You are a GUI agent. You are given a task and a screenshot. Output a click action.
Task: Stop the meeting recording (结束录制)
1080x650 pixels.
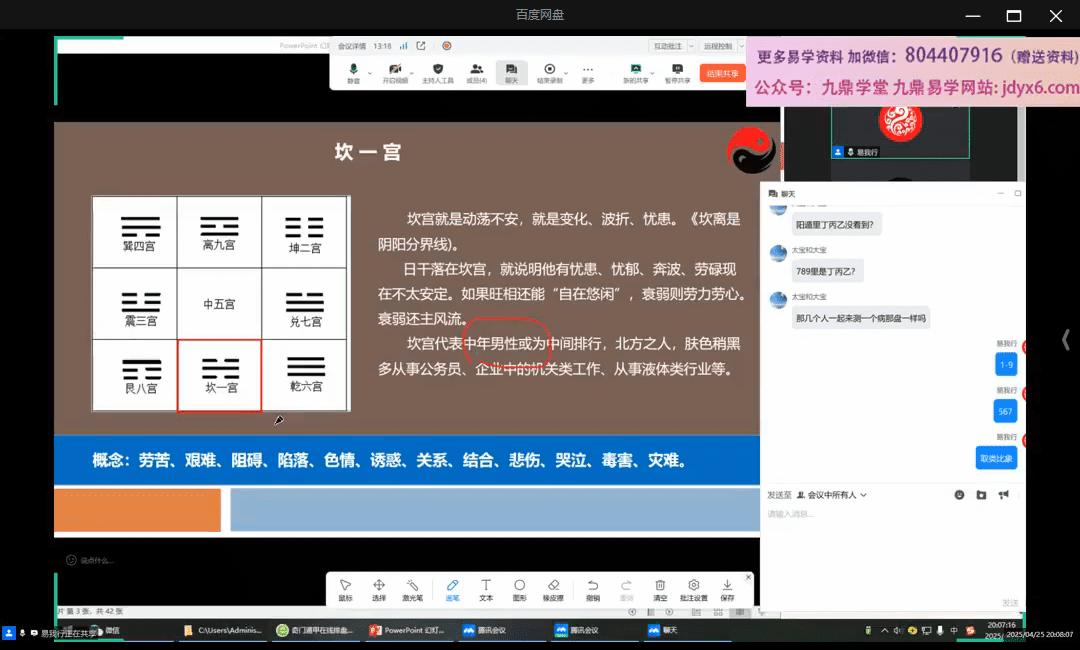click(549, 73)
